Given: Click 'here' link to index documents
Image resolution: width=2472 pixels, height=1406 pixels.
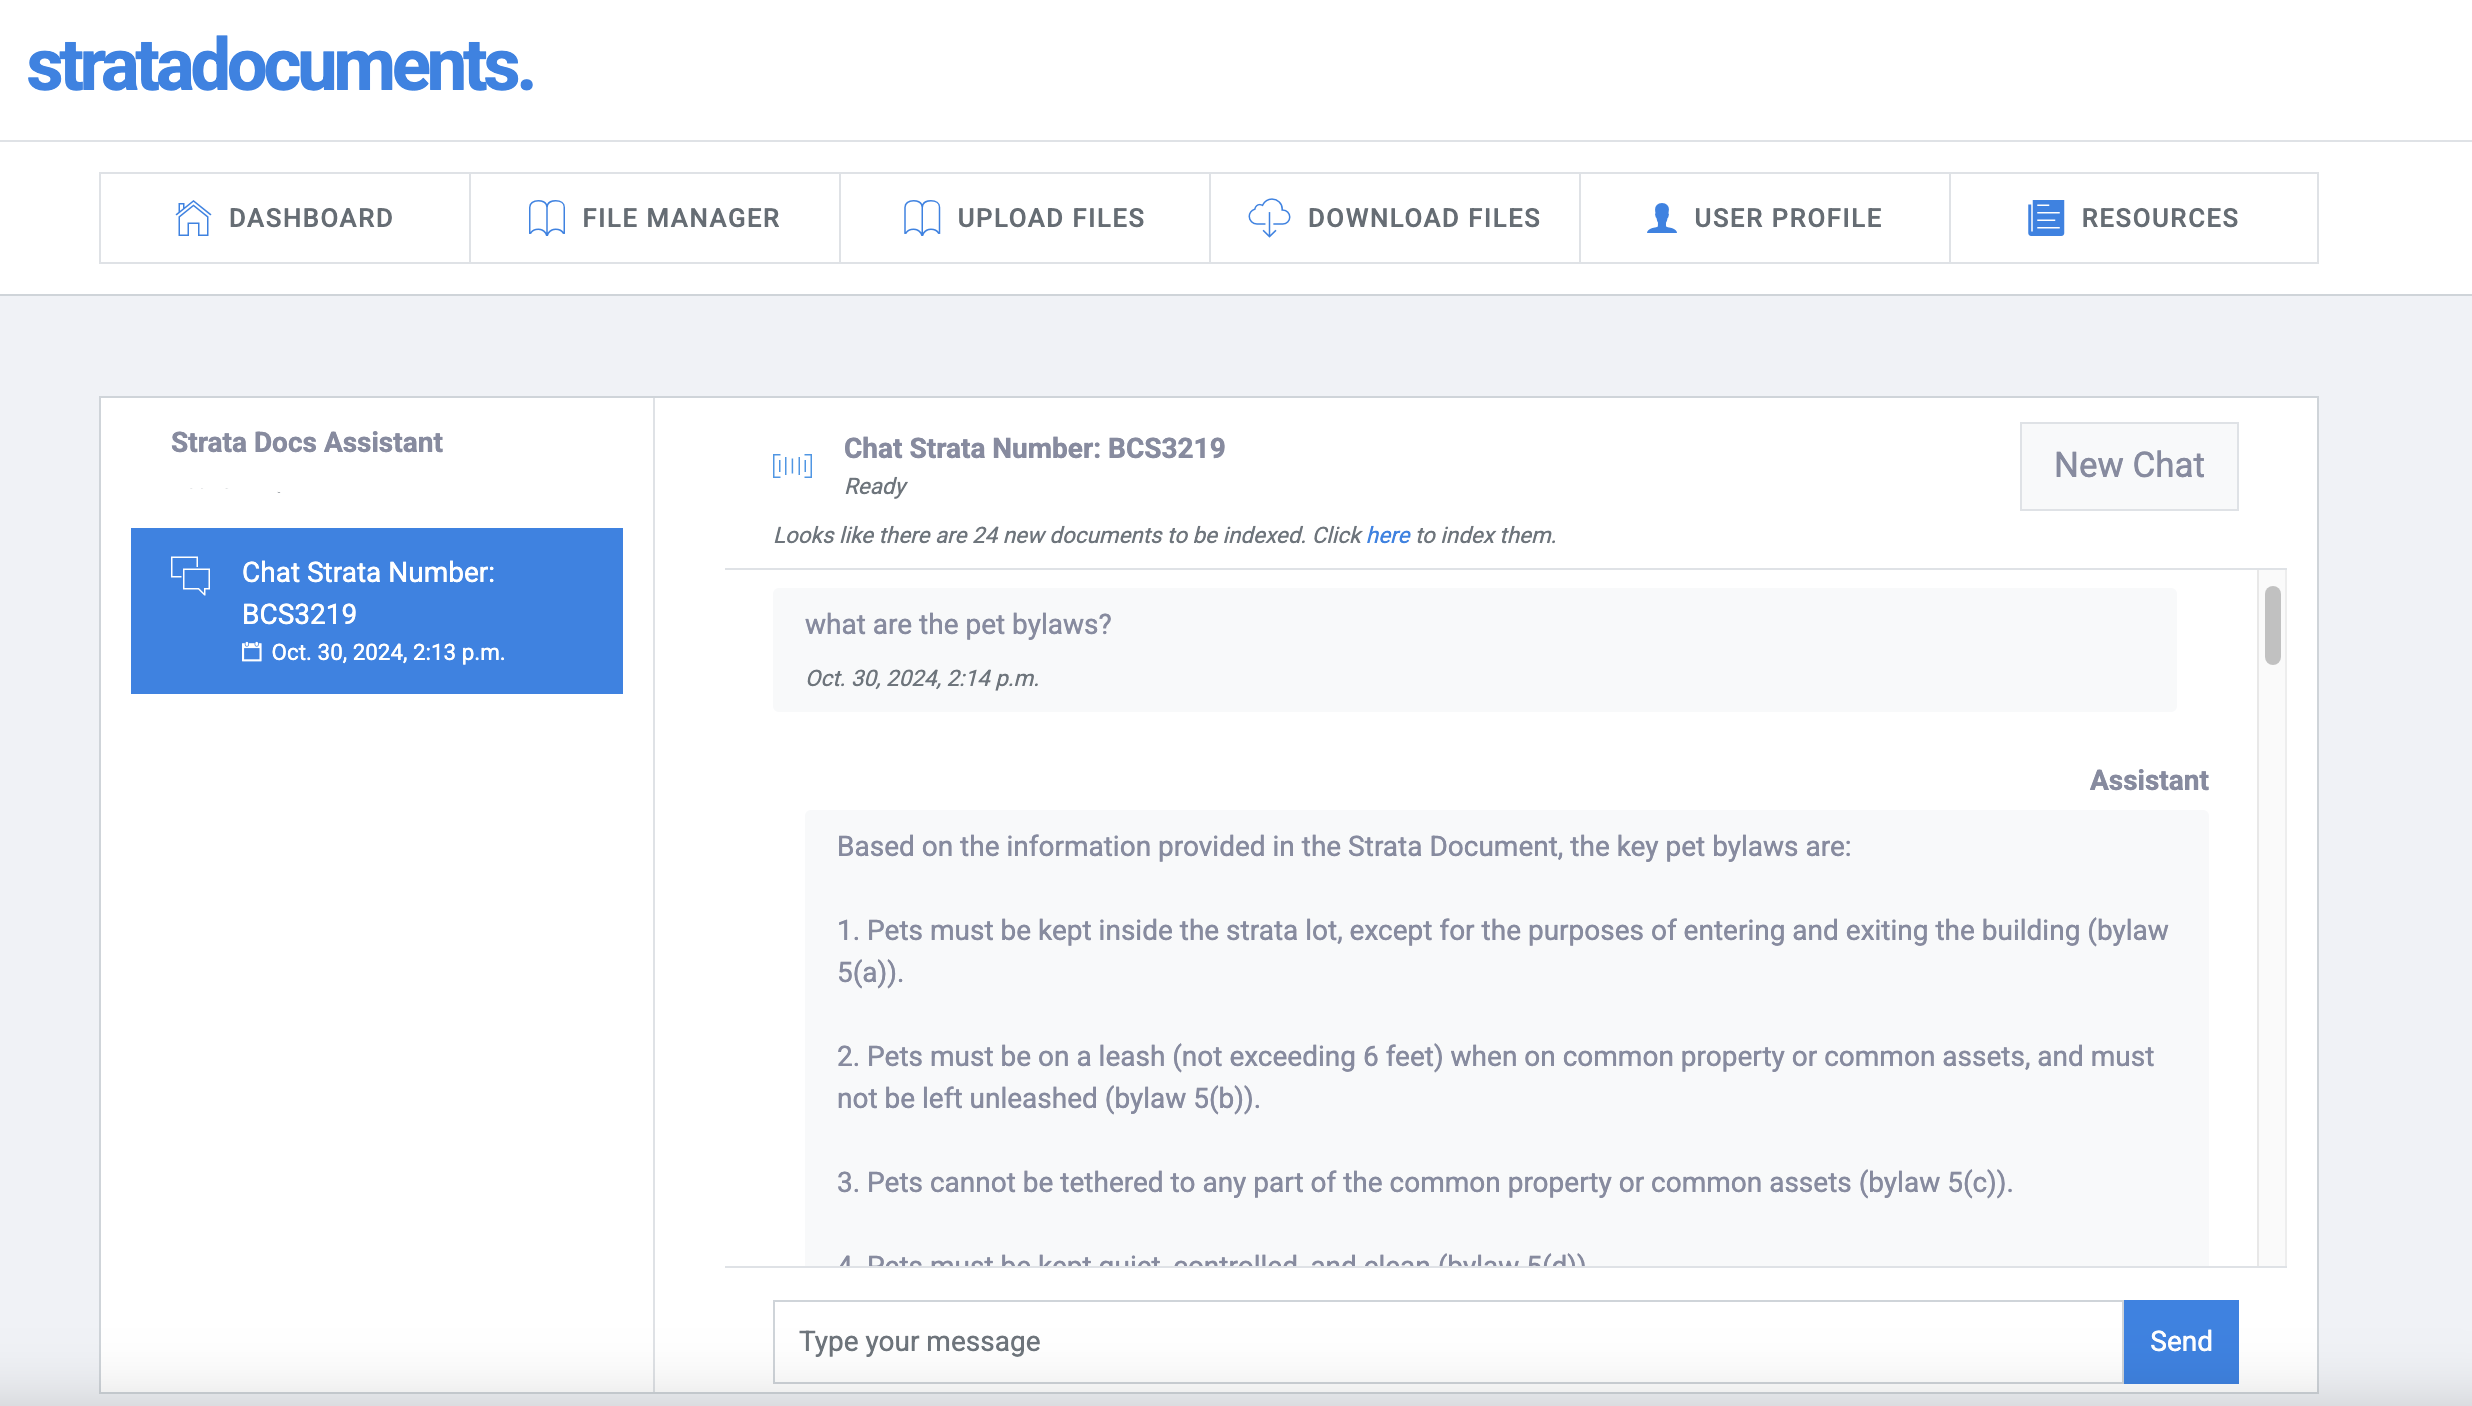Looking at the screenshot, I should pos(1388,535).
